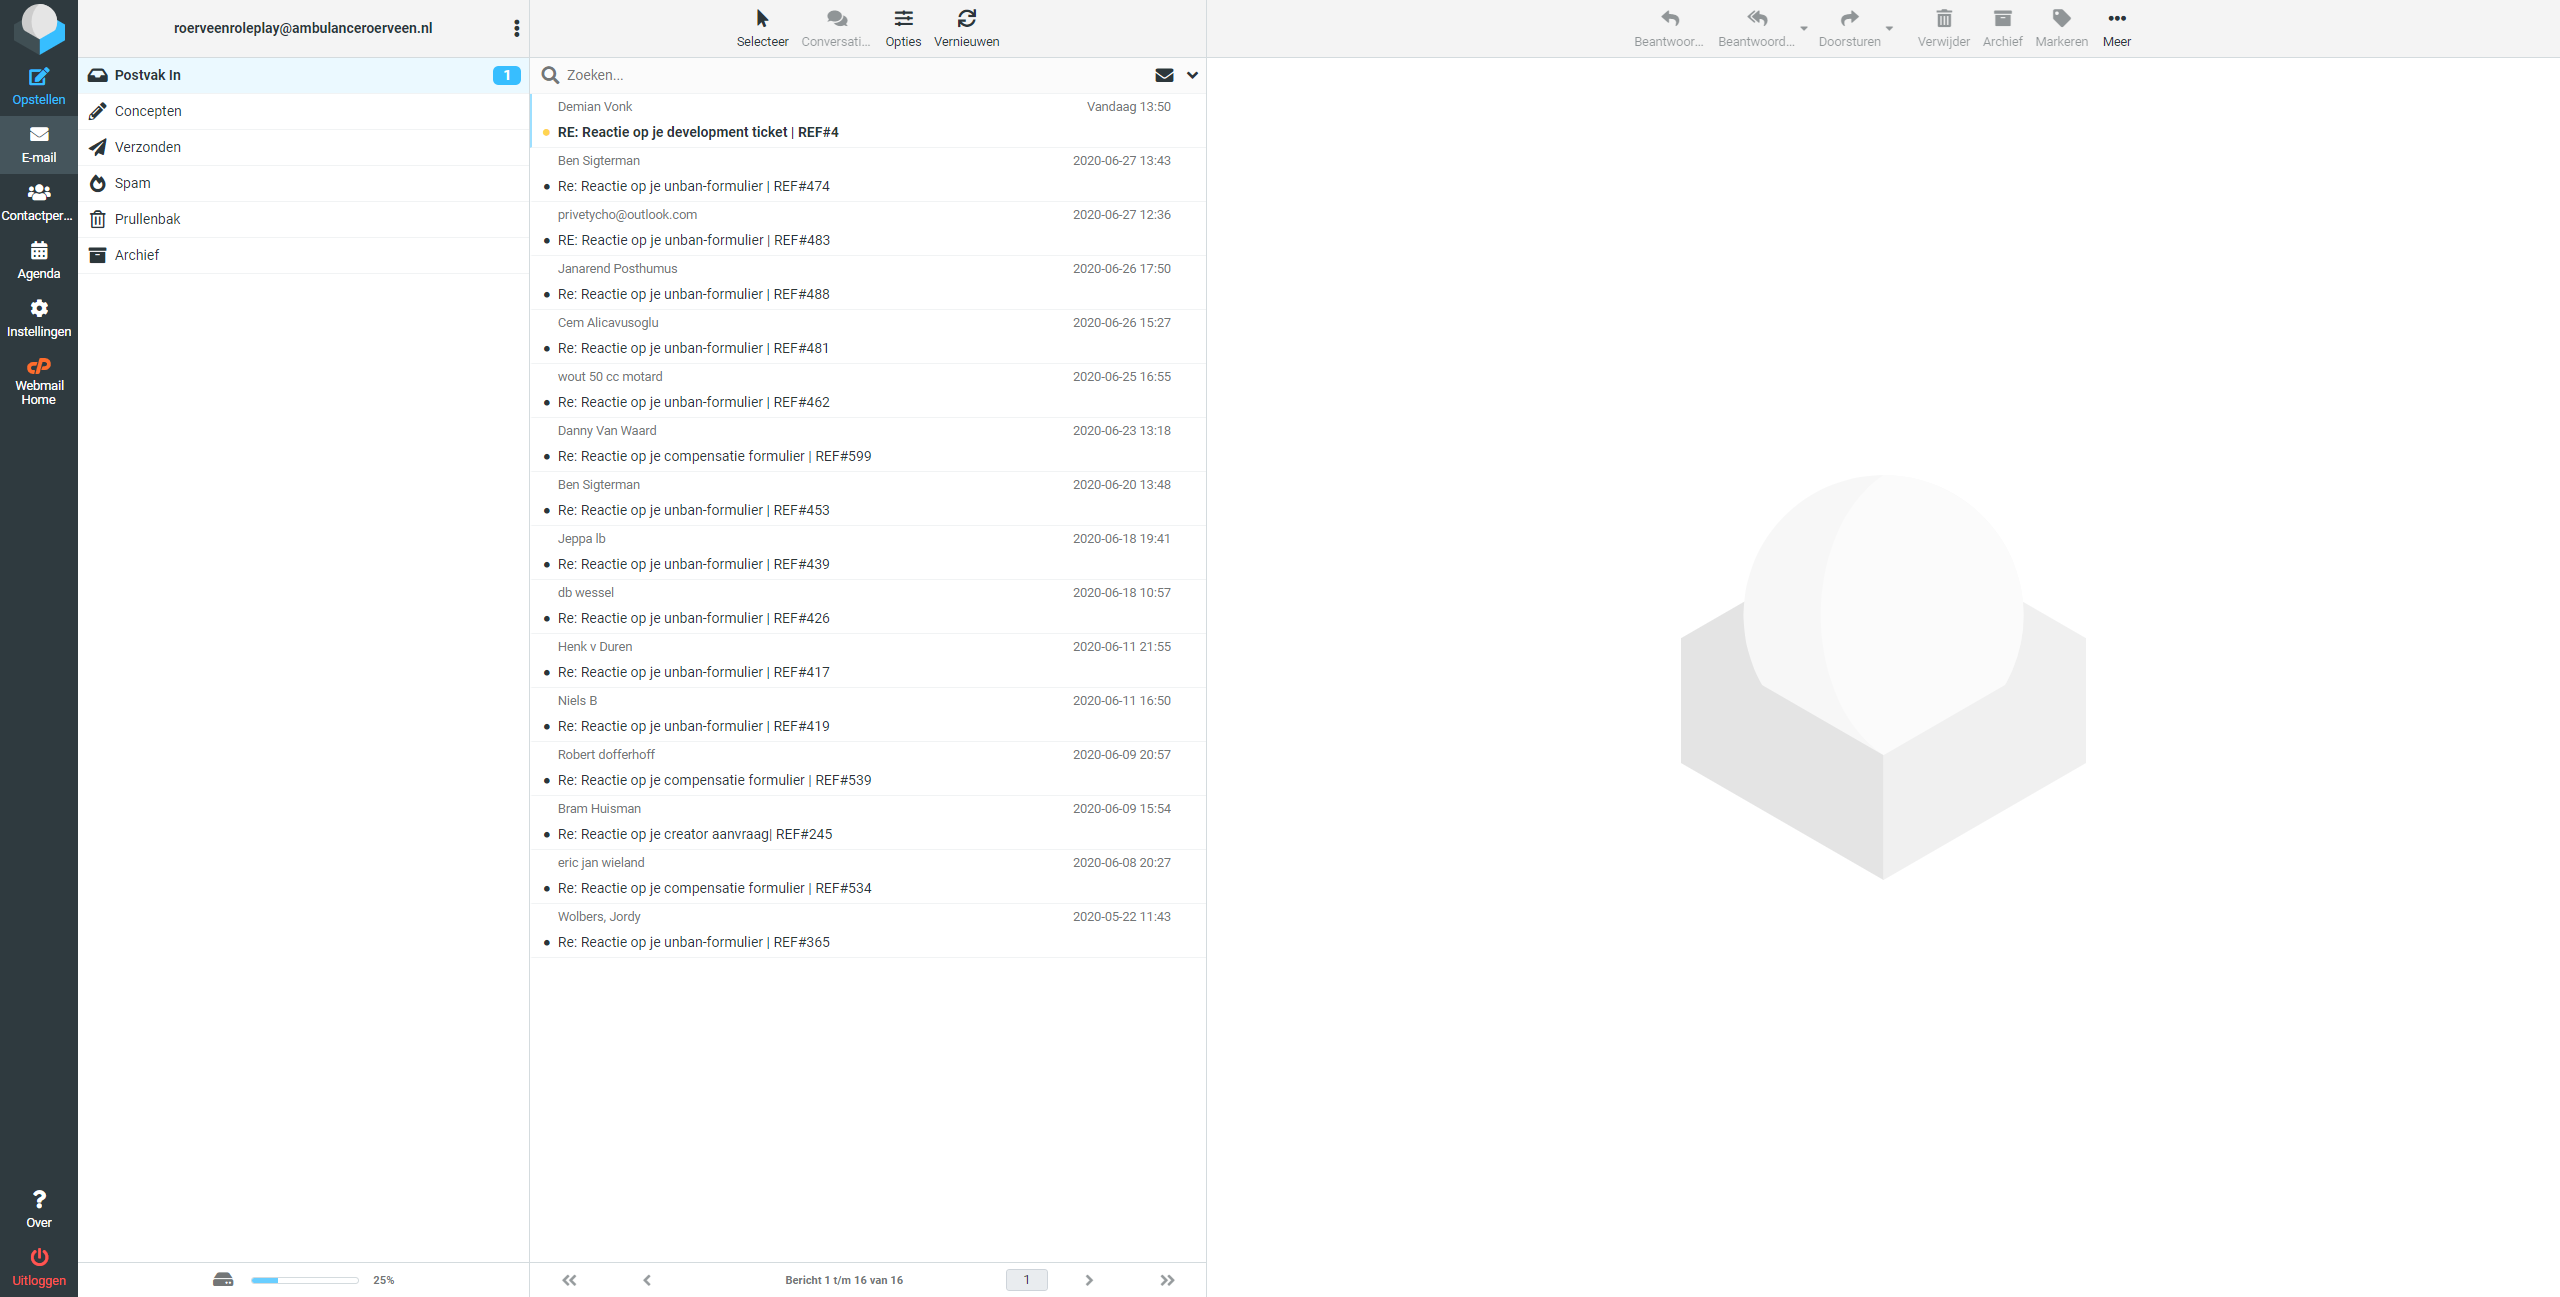Click the Vernieuwen refresh icon
Screen dimensions: 2560x1297
coord(966,19)
